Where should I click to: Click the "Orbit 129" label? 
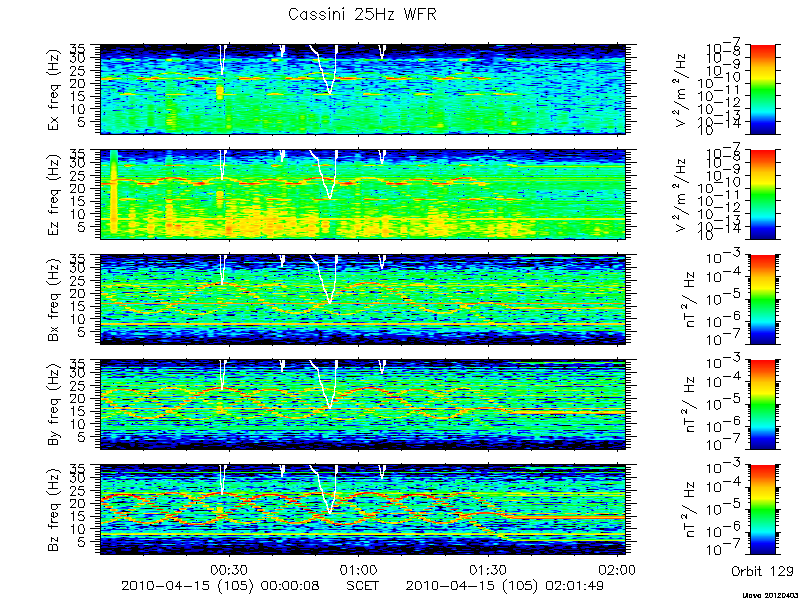[x=762, y=570]
